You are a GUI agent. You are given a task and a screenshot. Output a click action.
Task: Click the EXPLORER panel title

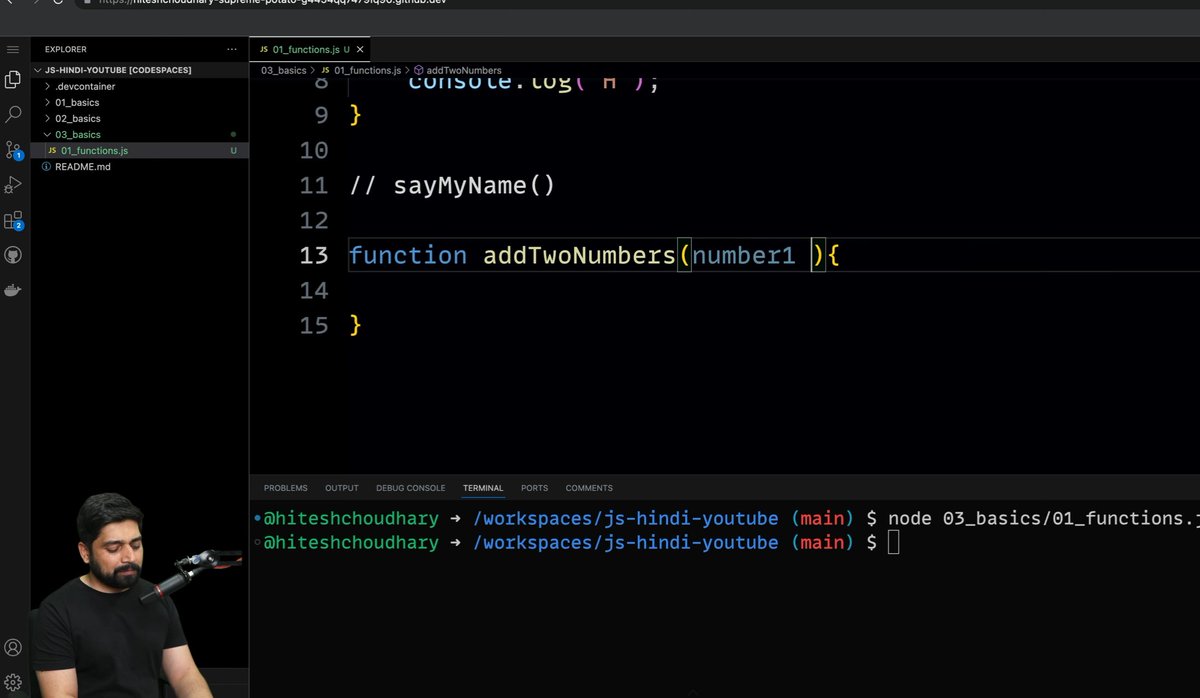click(65, 49)
